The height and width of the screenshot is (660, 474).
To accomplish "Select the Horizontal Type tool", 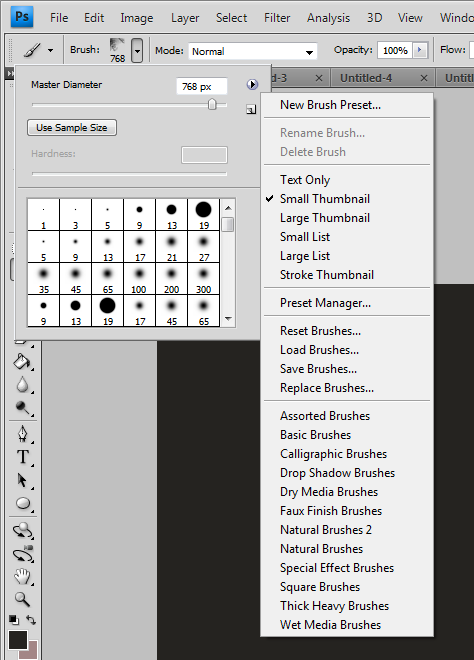I will [x=22, y=457].
